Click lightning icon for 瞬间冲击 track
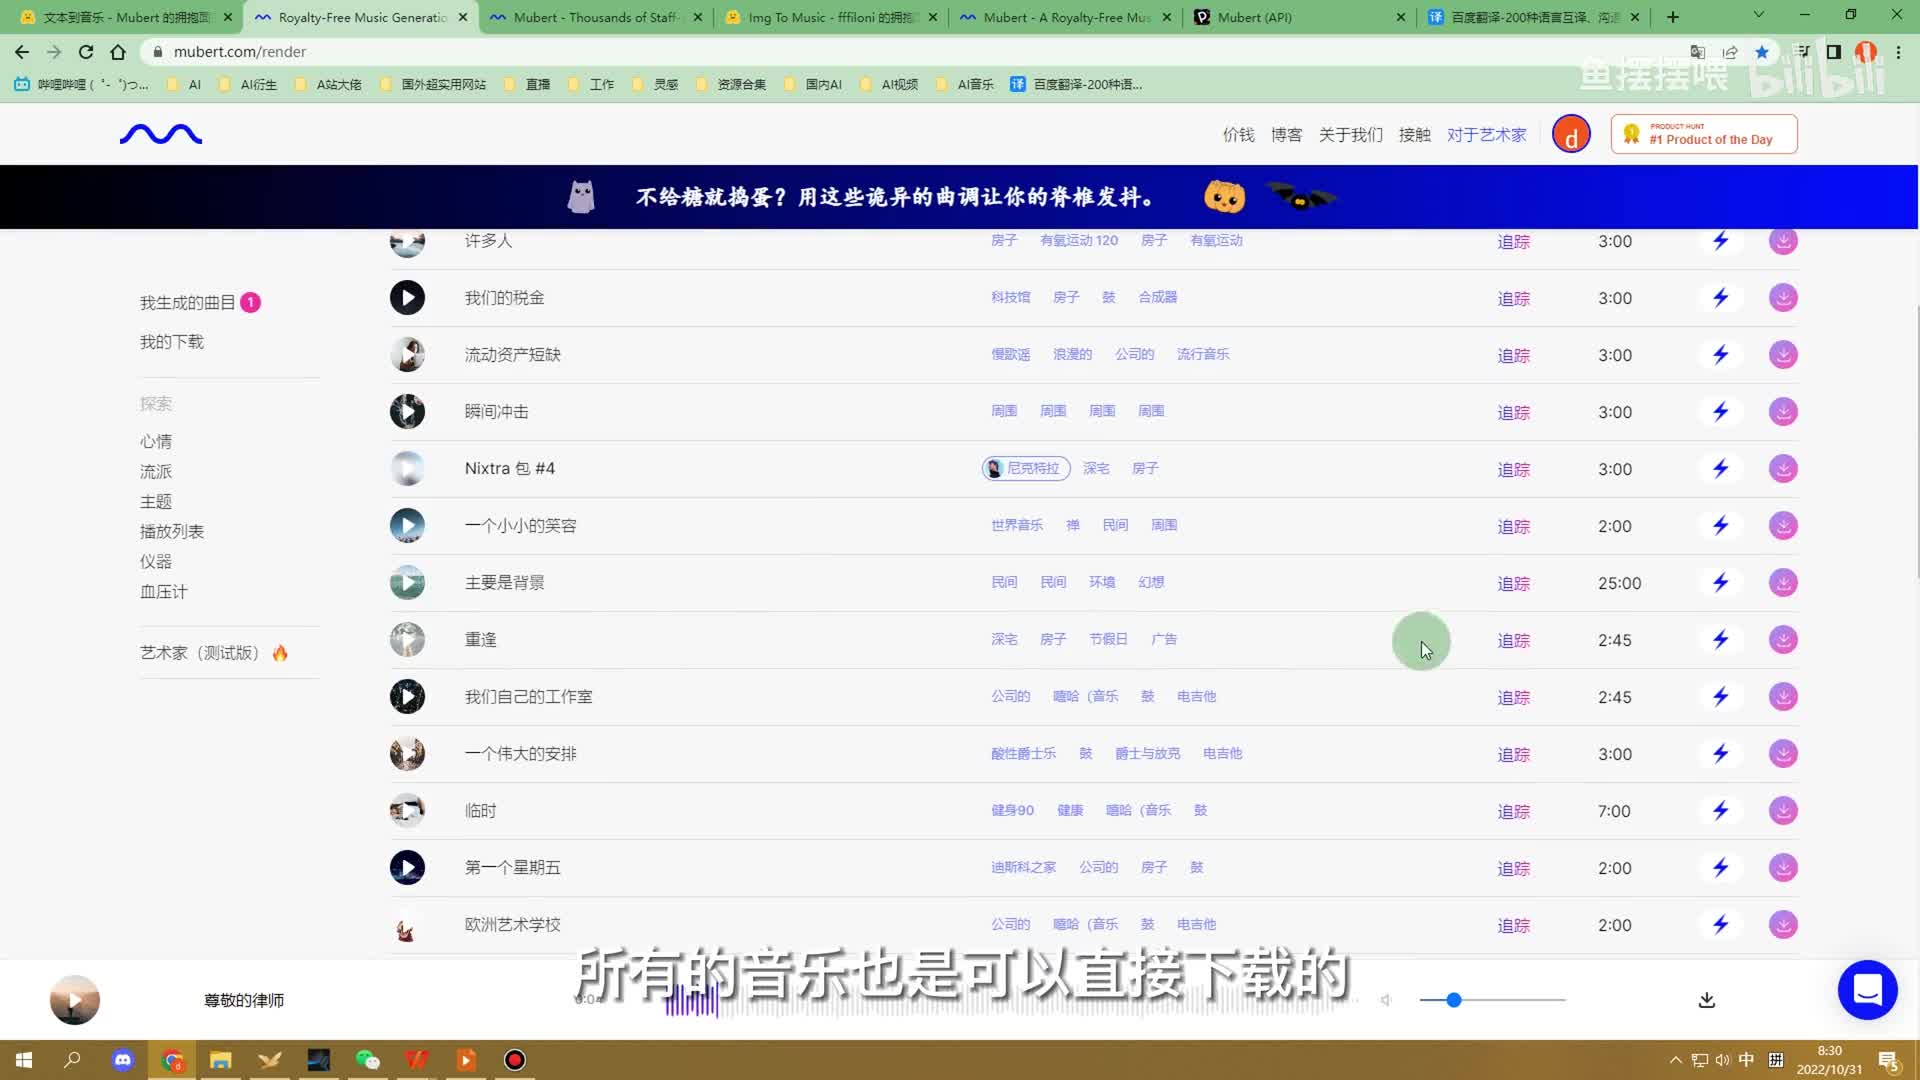The width and height of the screenshot is (1920, 1080). (1720, 412)
